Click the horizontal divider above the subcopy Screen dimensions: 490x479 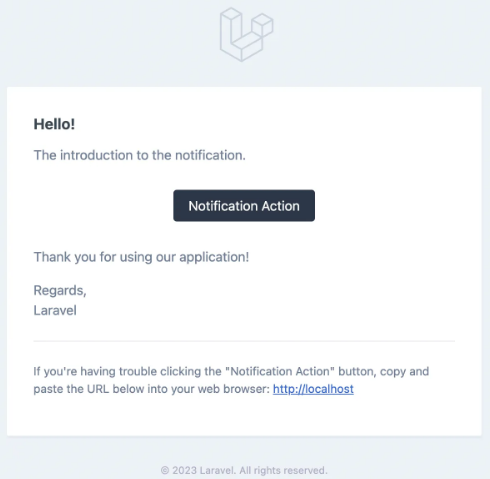coord(244,341)
